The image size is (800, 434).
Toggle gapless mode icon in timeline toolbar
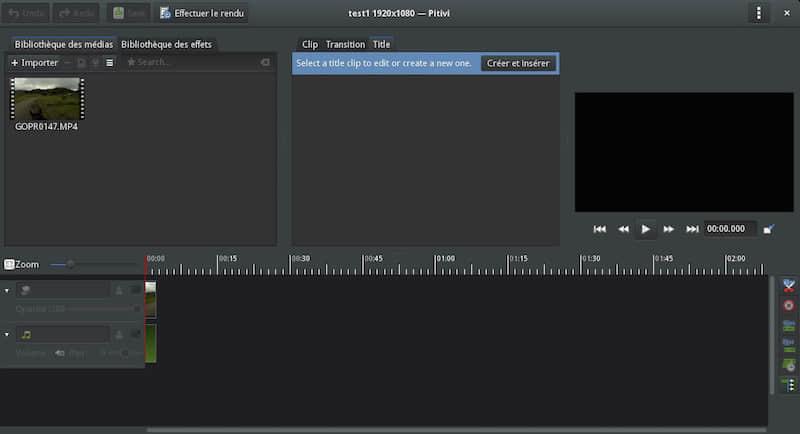click(x=788, y=384)
